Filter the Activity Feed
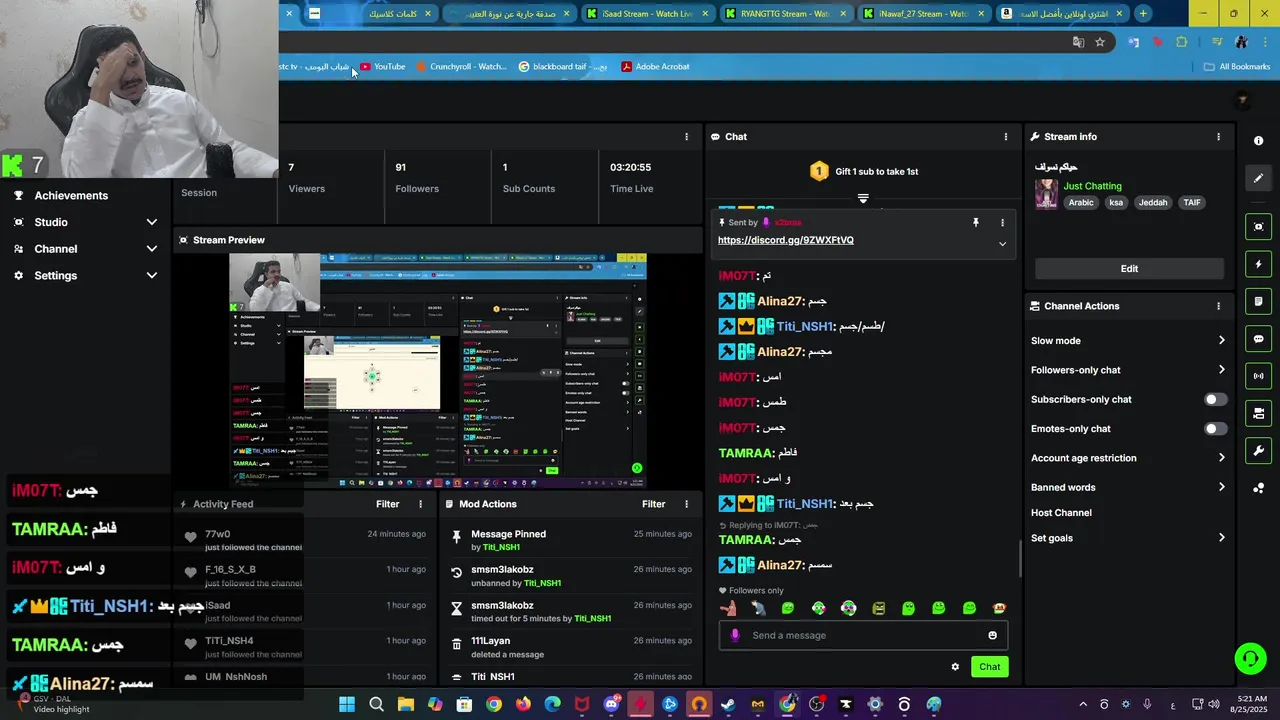Screen dimensions: 1280x720 [387, 504]
